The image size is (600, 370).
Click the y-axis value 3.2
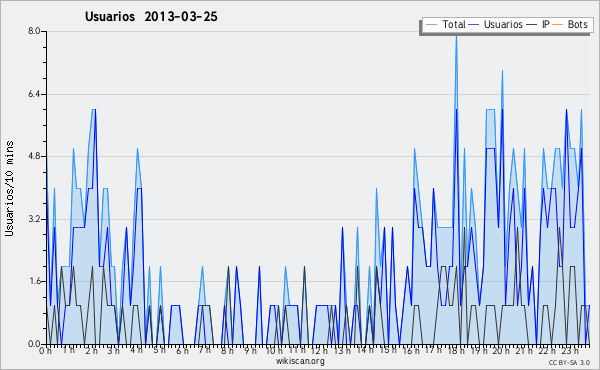(x=34, y=219)
